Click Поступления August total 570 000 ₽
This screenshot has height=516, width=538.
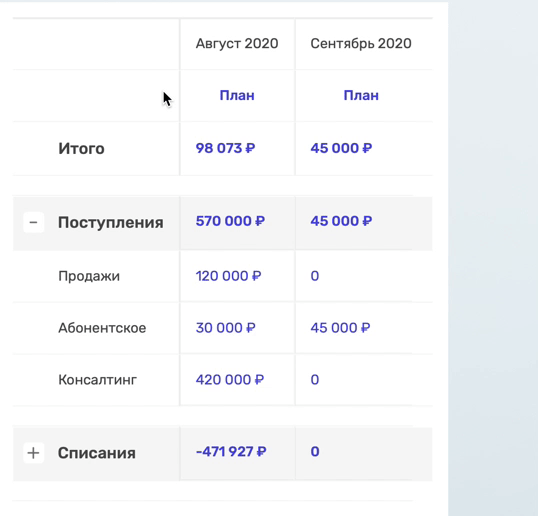pyautogui.click(x=230, y=221)
